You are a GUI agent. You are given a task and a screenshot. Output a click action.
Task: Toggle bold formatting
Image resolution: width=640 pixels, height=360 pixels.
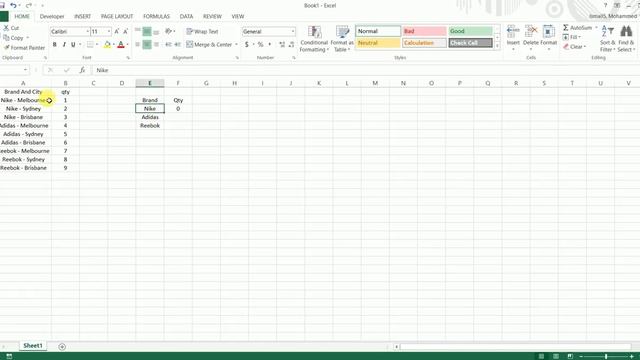(x=54, y=44)
